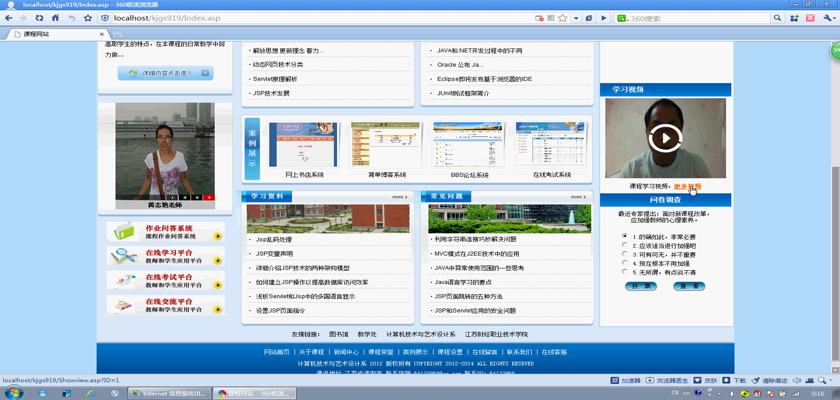Screen dimensions: 840x400
Task: Click the 更多视频 link
Action: coord(688,186)
